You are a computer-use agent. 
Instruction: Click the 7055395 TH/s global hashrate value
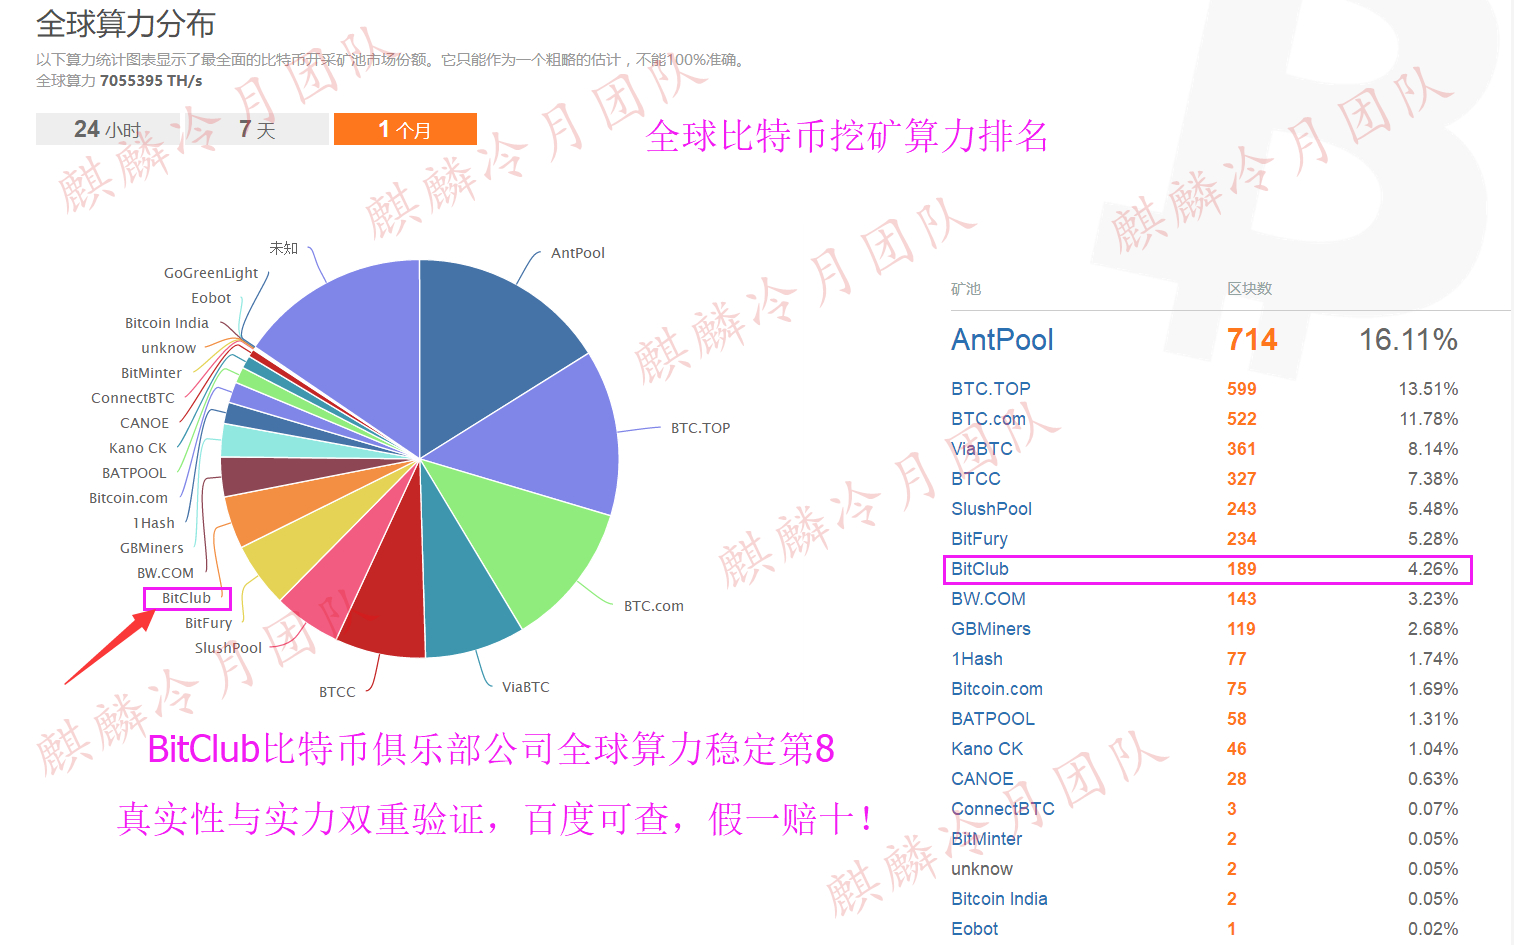[x=151, y=81]
